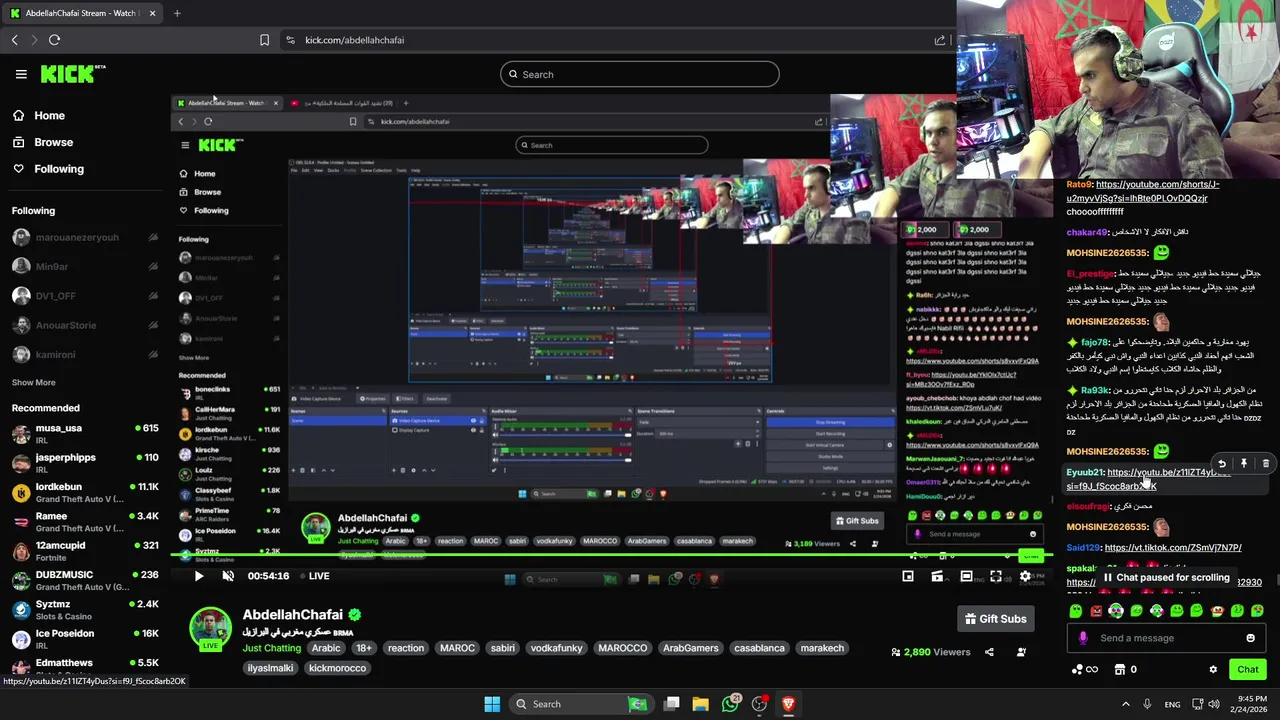The height and width of the screenshot is (720, 1280).
Task: Select the kickmorocco tag
Action: 337,668
